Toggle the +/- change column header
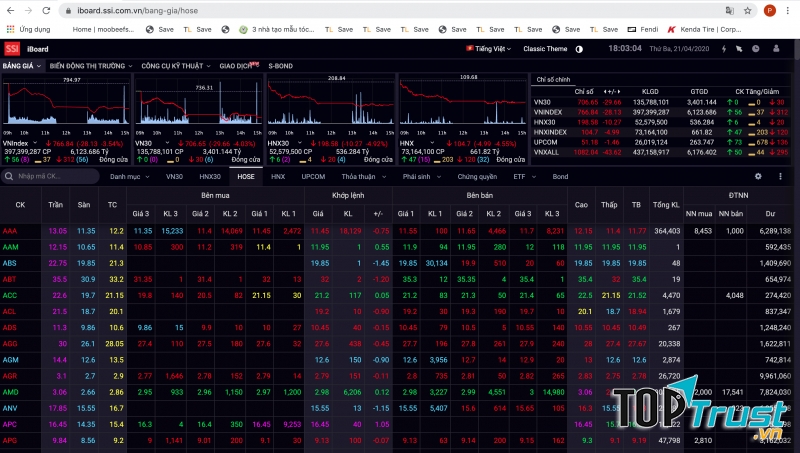The width and height of the screenshot is (800, 453). pos(377,213)
